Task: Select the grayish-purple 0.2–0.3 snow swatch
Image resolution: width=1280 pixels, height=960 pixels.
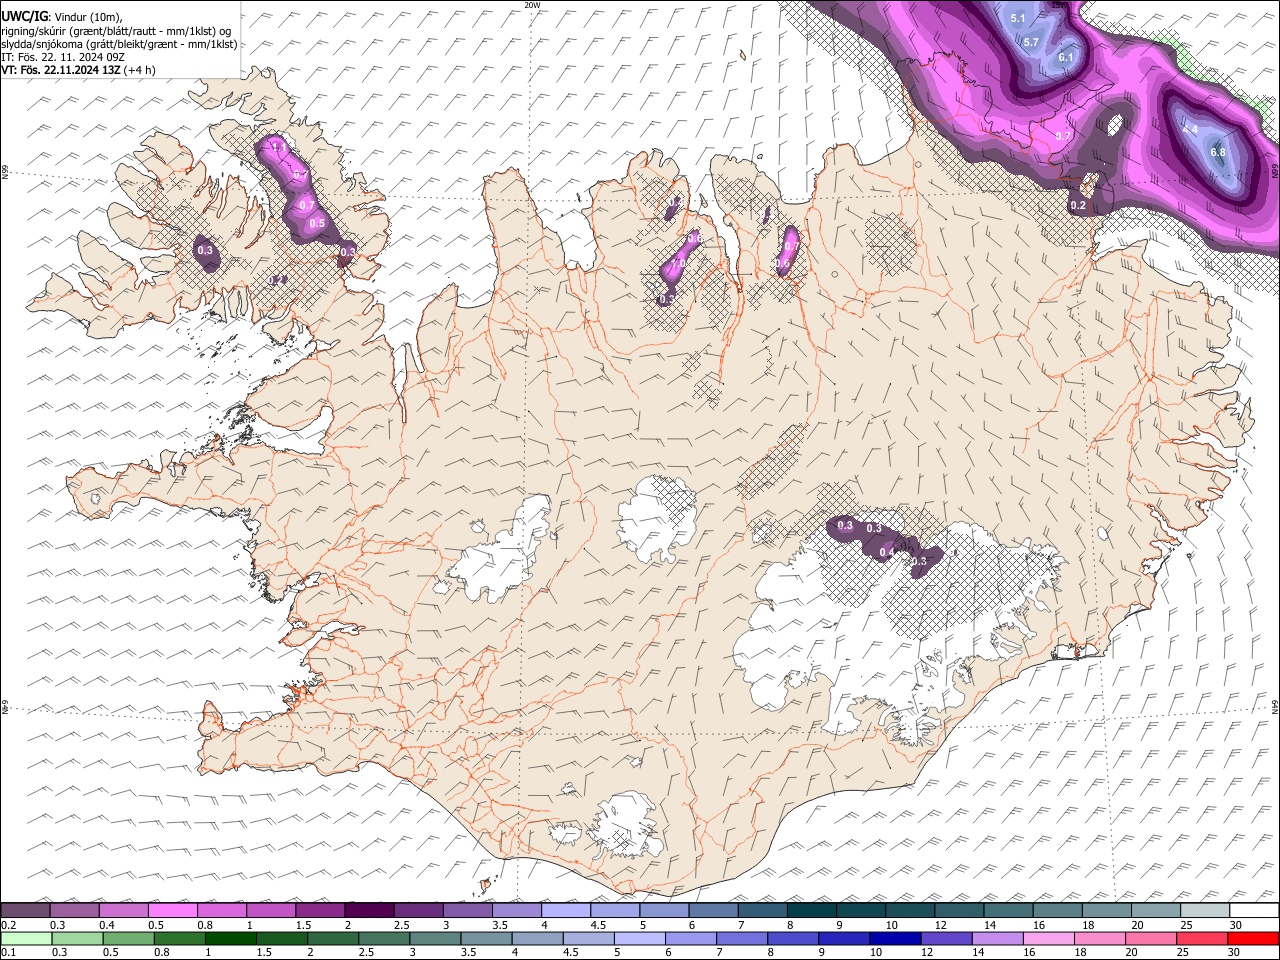Action: tap(25, 910)
